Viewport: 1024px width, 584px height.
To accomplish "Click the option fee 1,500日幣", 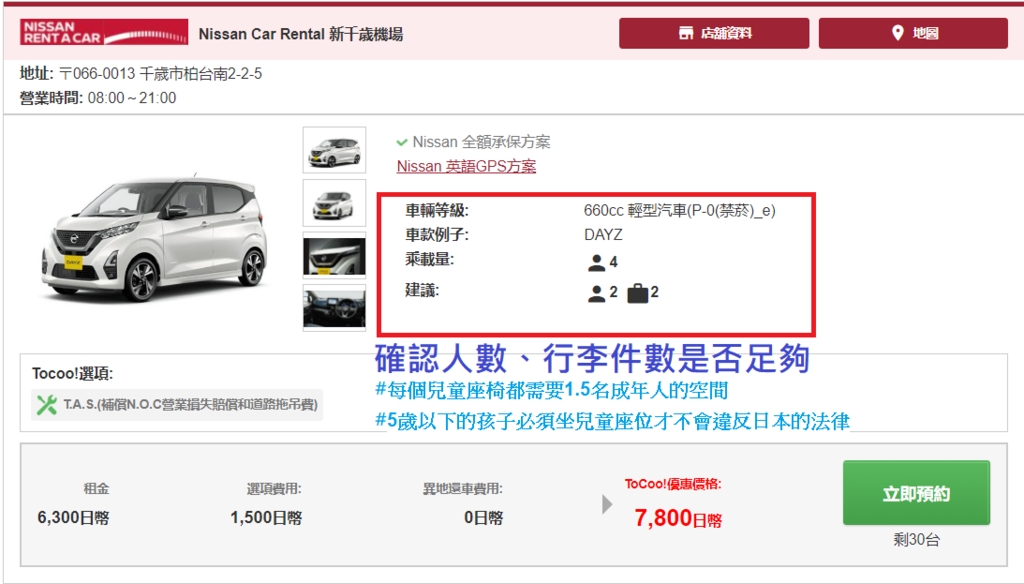I will point(266,518).
